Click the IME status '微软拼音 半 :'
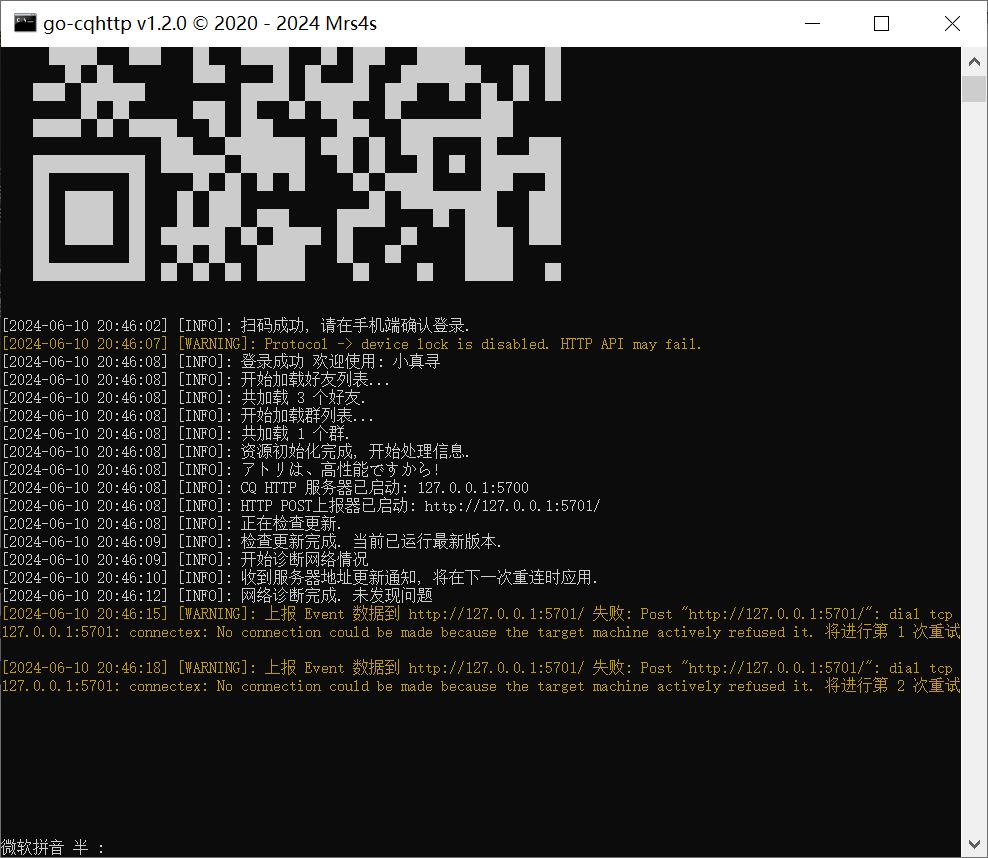Image resolution: width=988 pixels, height=858 pixels. tap(52, 847)
